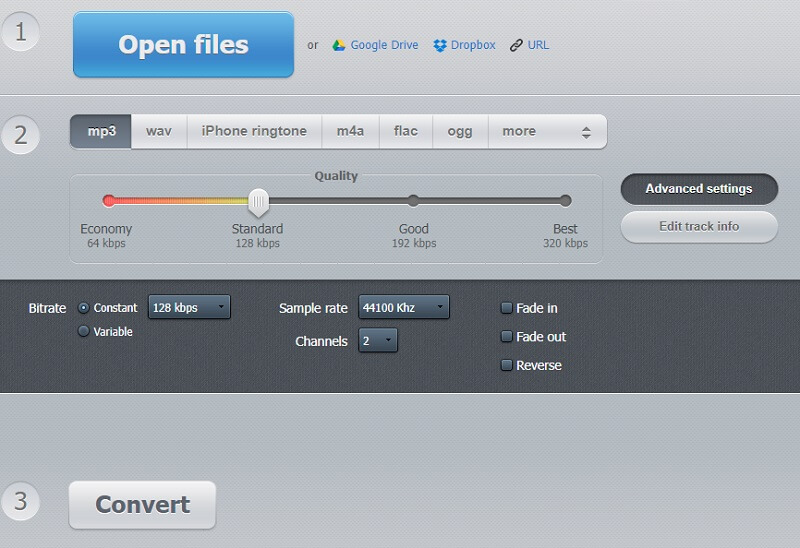Click the Dropbox logo icon

coord(439,45)
